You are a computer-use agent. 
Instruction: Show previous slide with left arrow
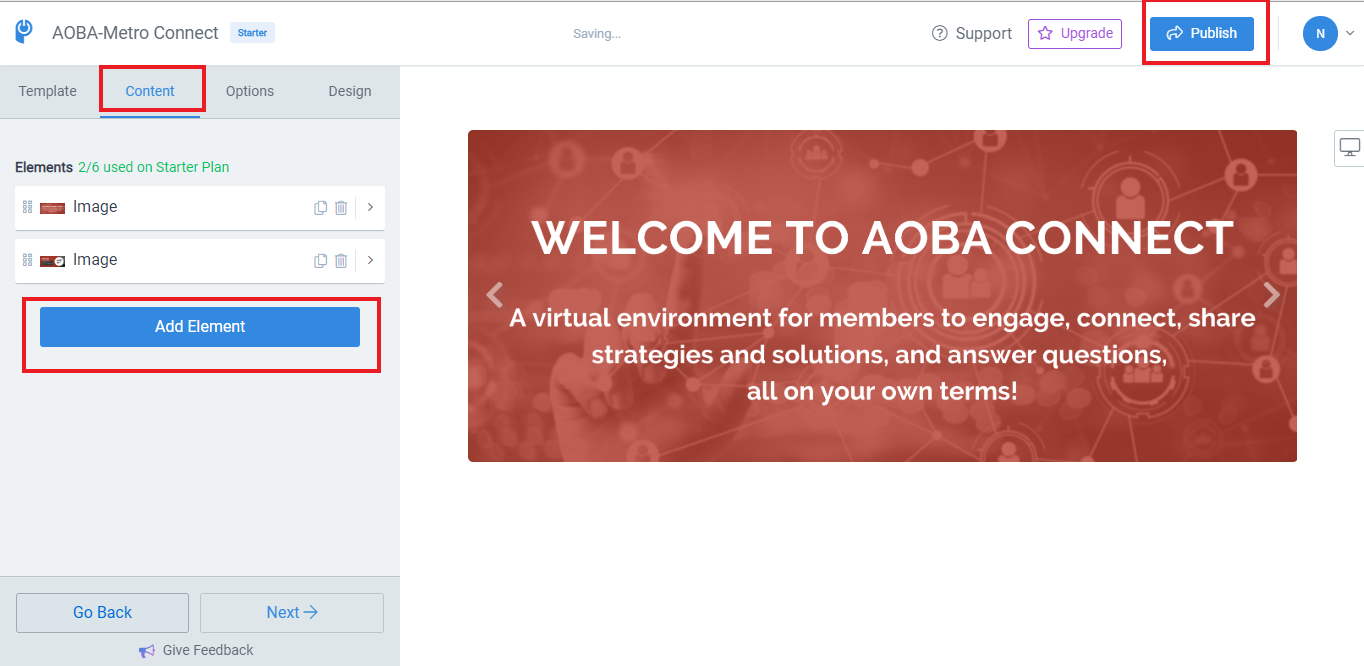click(x=493, y=295)
